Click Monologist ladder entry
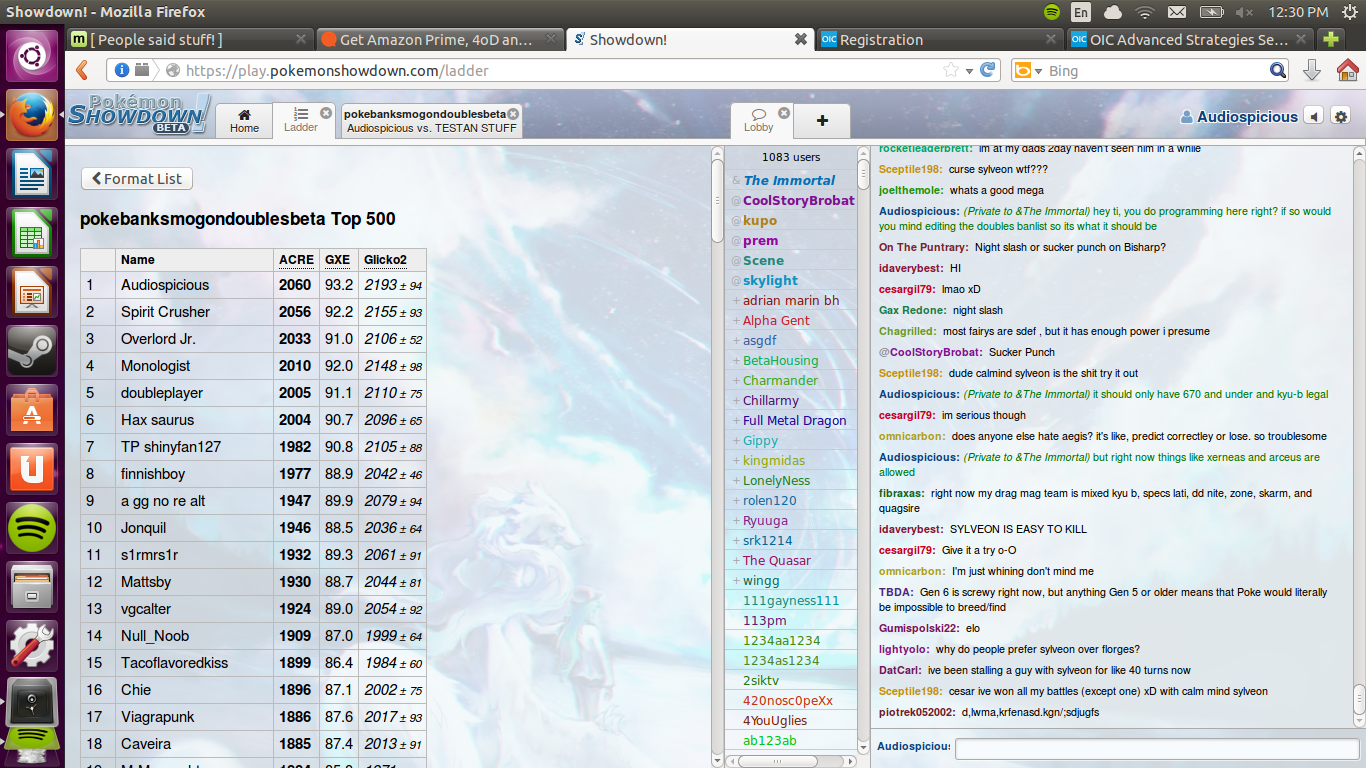The width and height of the screenshot is (1366, 768). click(x=155, y=366)
